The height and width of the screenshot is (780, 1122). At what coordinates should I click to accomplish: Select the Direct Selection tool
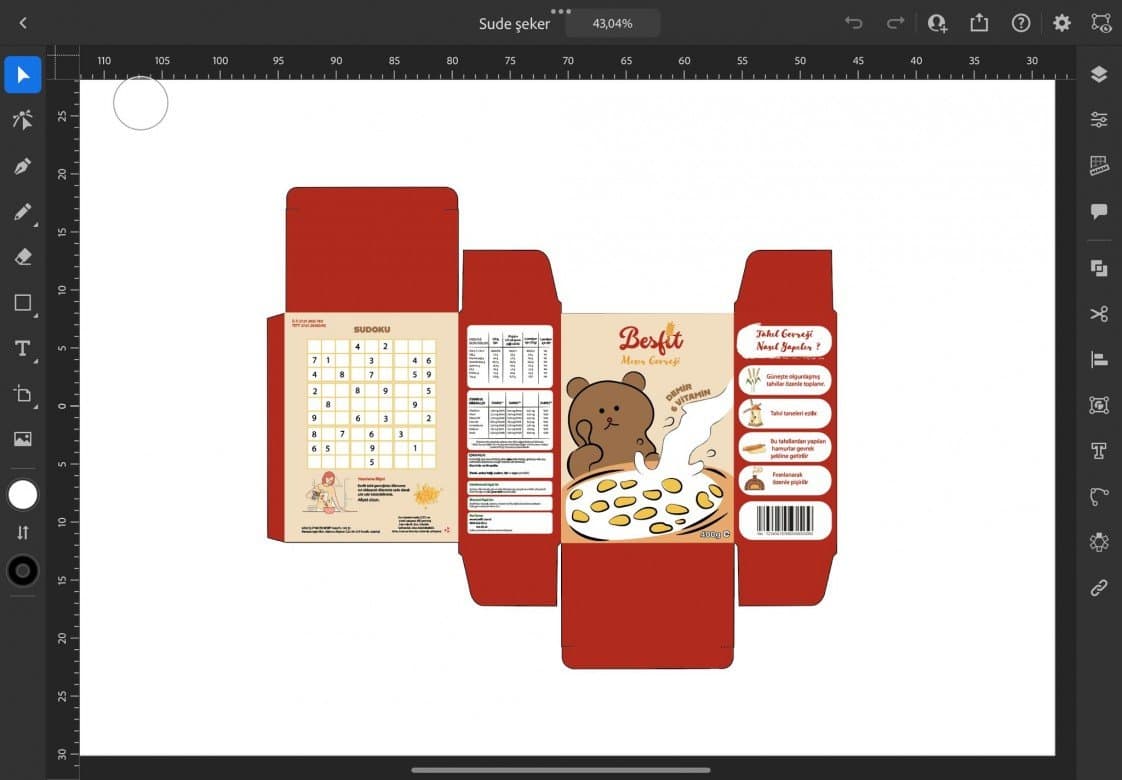tap(23, 120)
